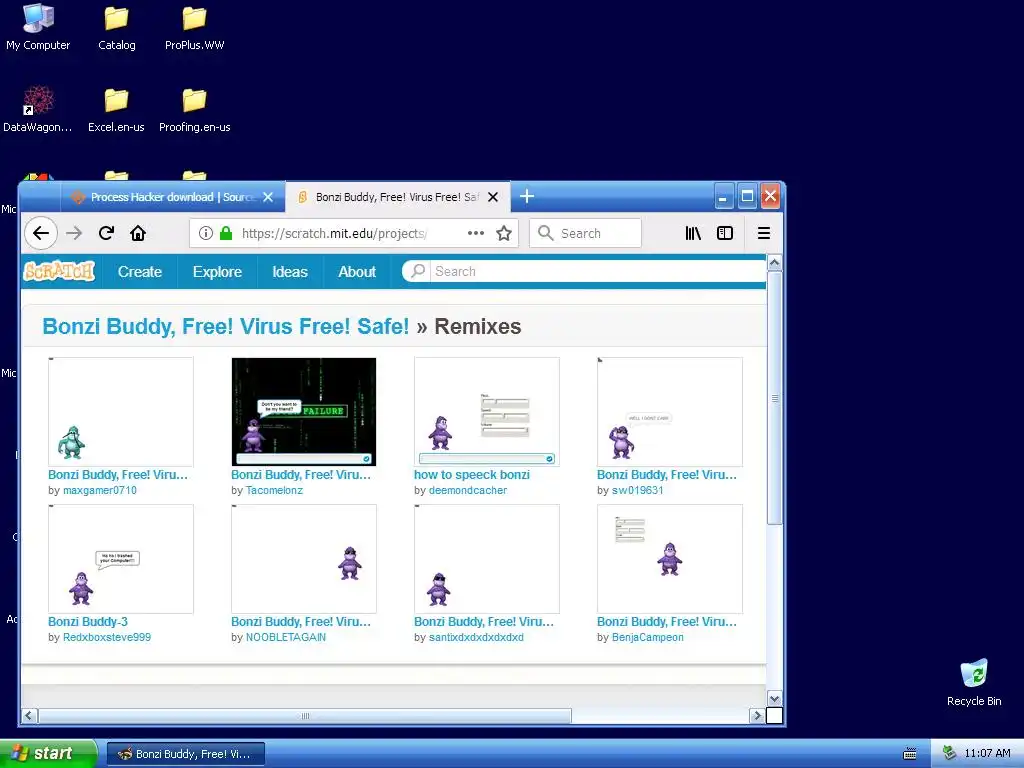
Task: Open the remix thumbnail by BenjaCampeon
Action: (x=669, y=558)
